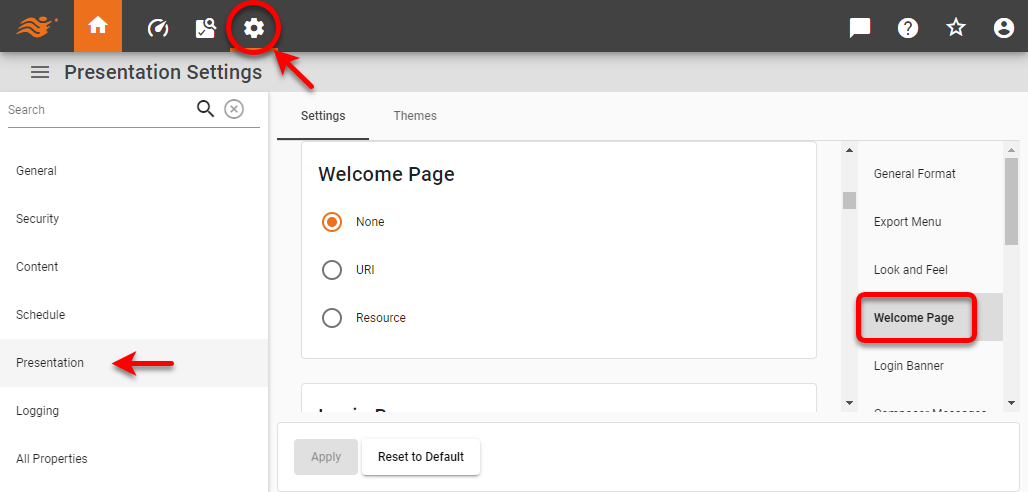Viewport: 1028px width, 492px height.
Task: Open the comments chat icon
Action: point(859,28)
